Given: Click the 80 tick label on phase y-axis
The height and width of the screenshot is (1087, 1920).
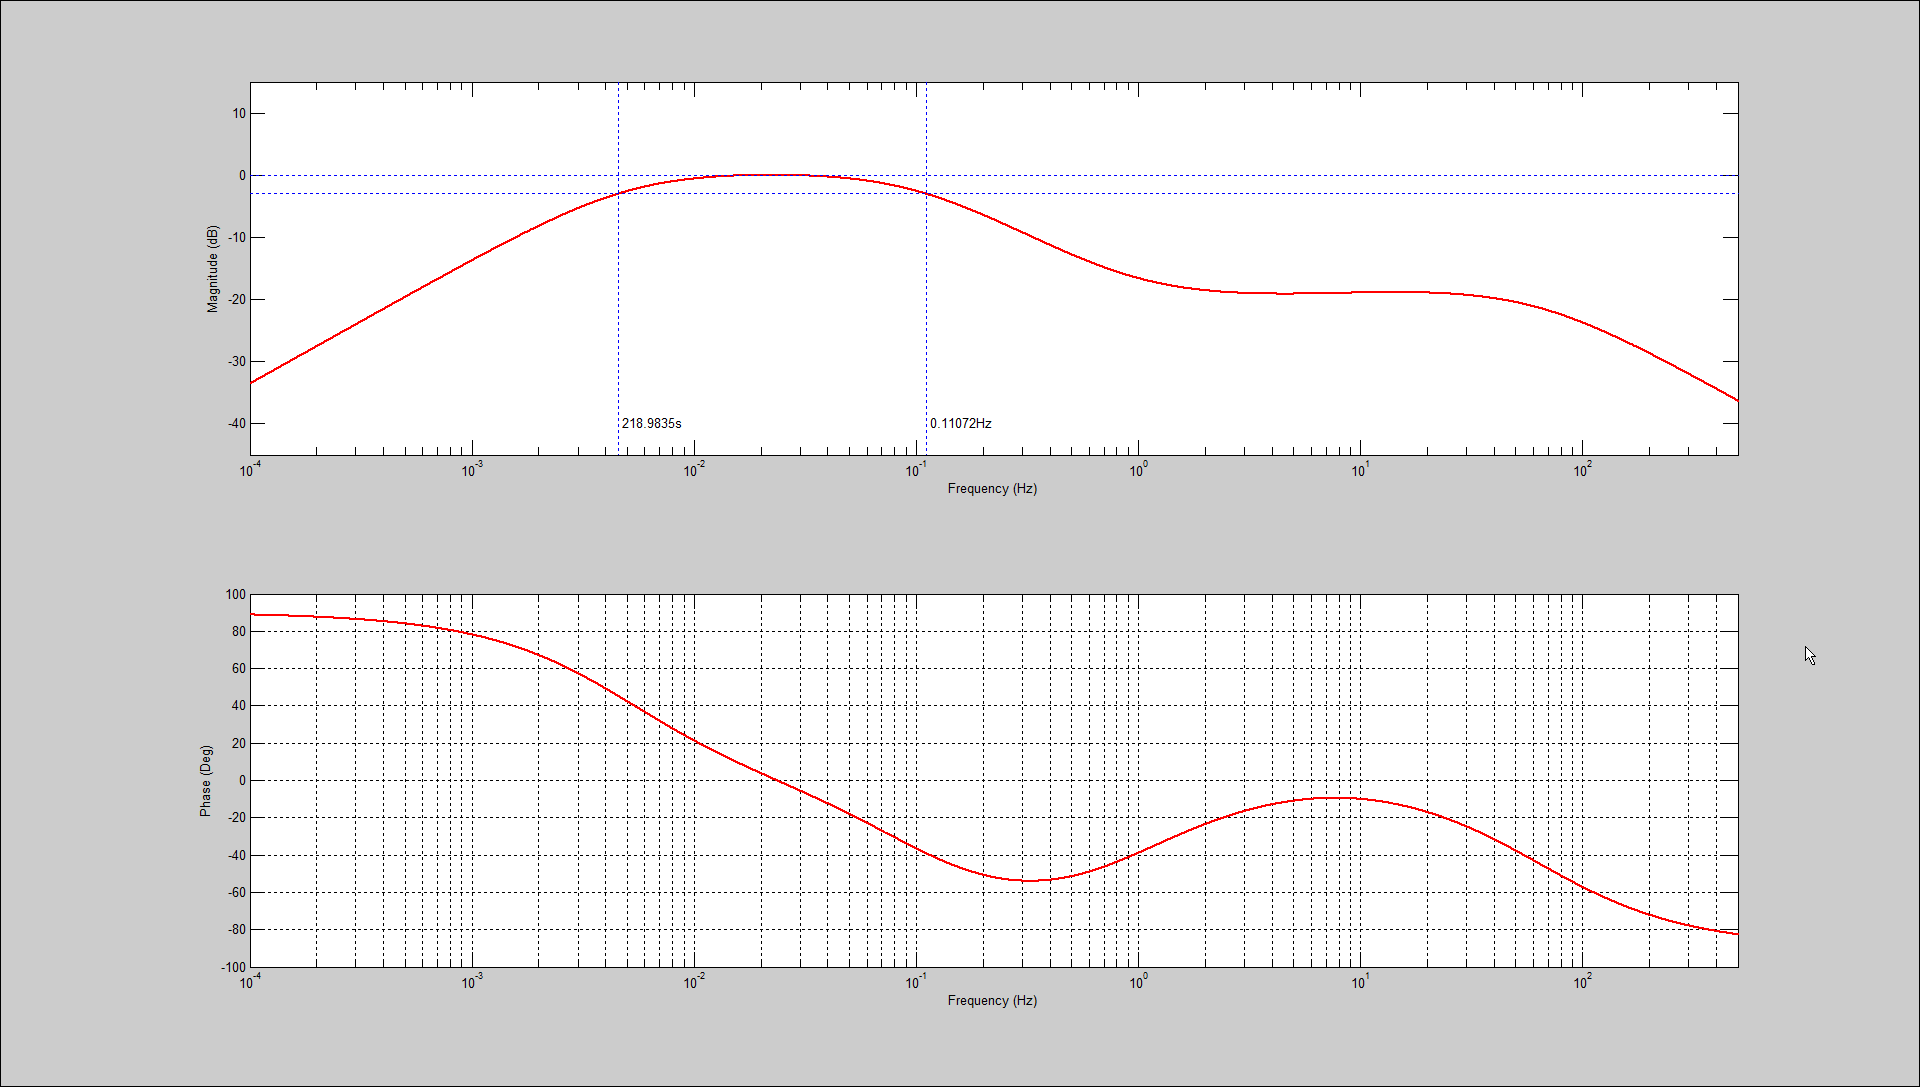Looking at the screenshot, I should (x=239, y=631).
